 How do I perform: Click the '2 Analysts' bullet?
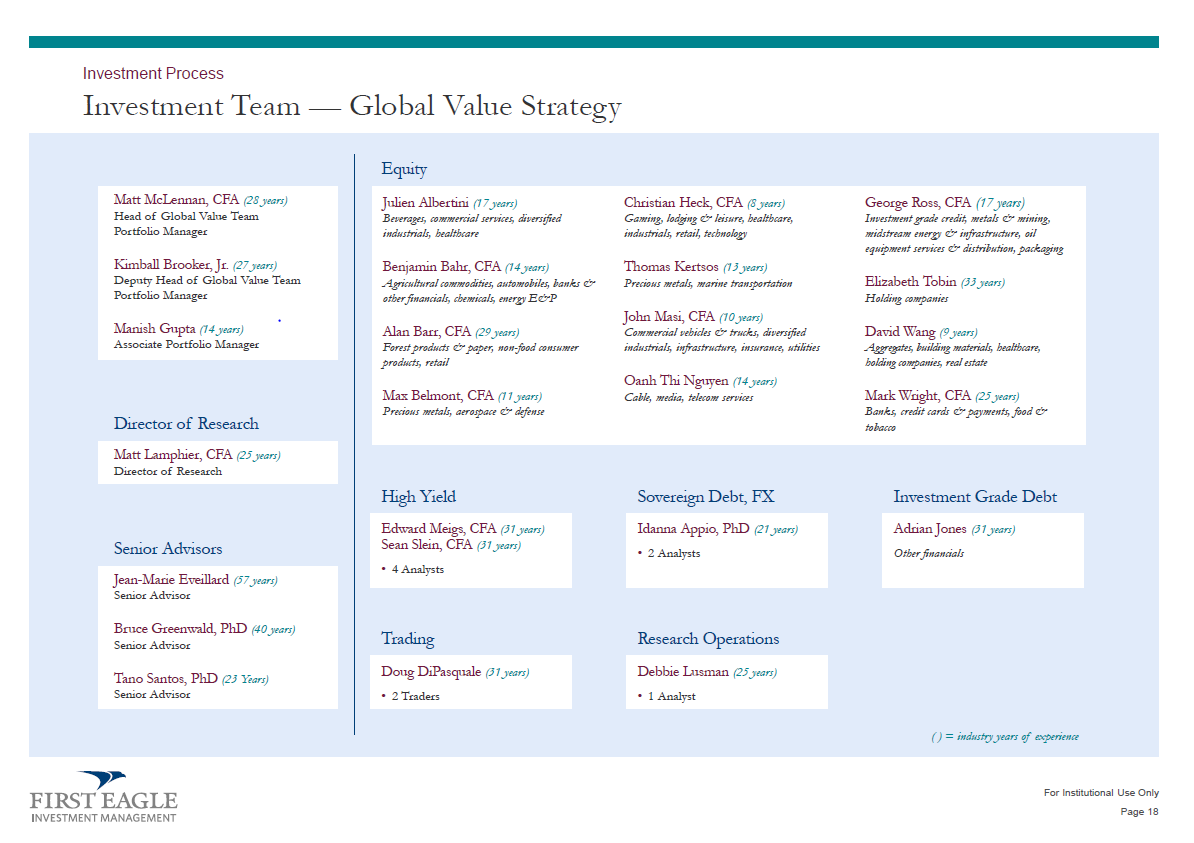coord(669,554)
